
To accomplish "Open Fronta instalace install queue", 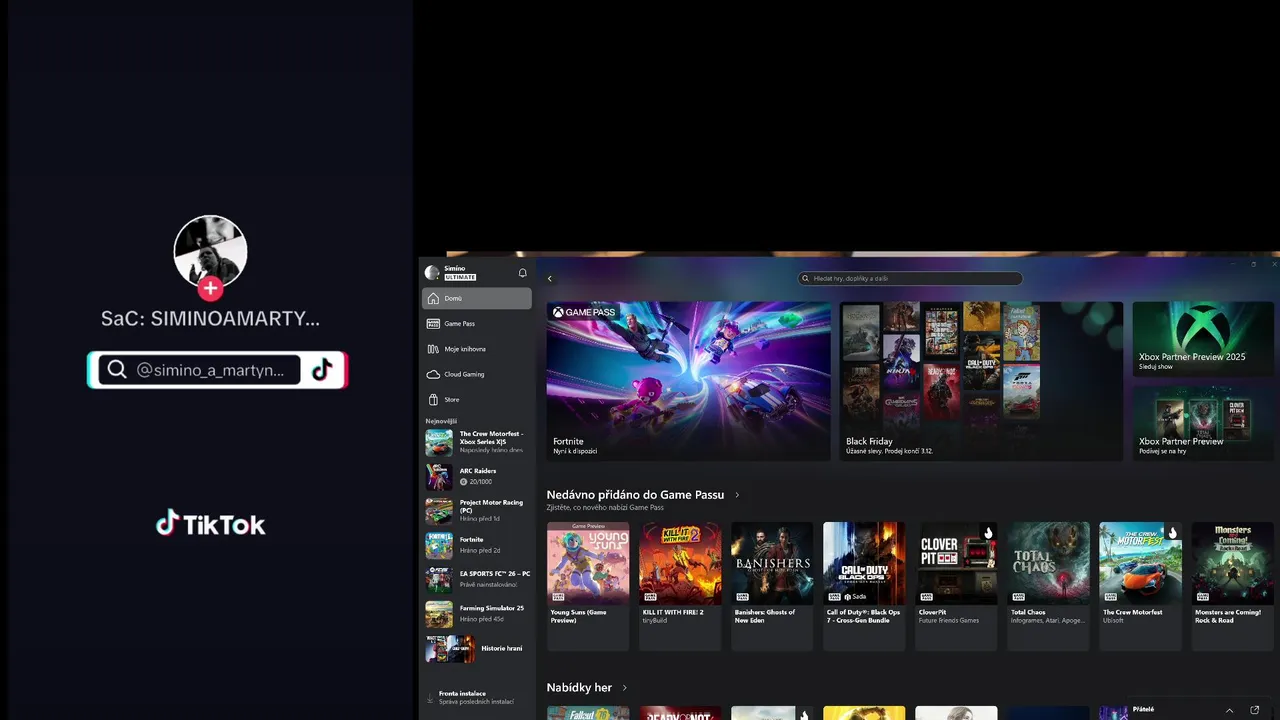I will pyautogui.click(x=477, y=697).
